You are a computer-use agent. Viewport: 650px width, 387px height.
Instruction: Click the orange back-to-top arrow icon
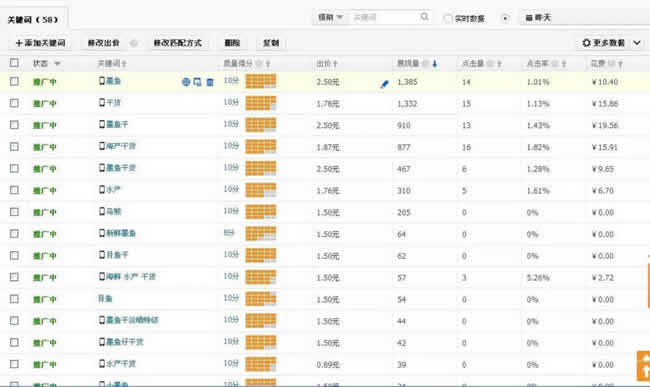point(643,366)
